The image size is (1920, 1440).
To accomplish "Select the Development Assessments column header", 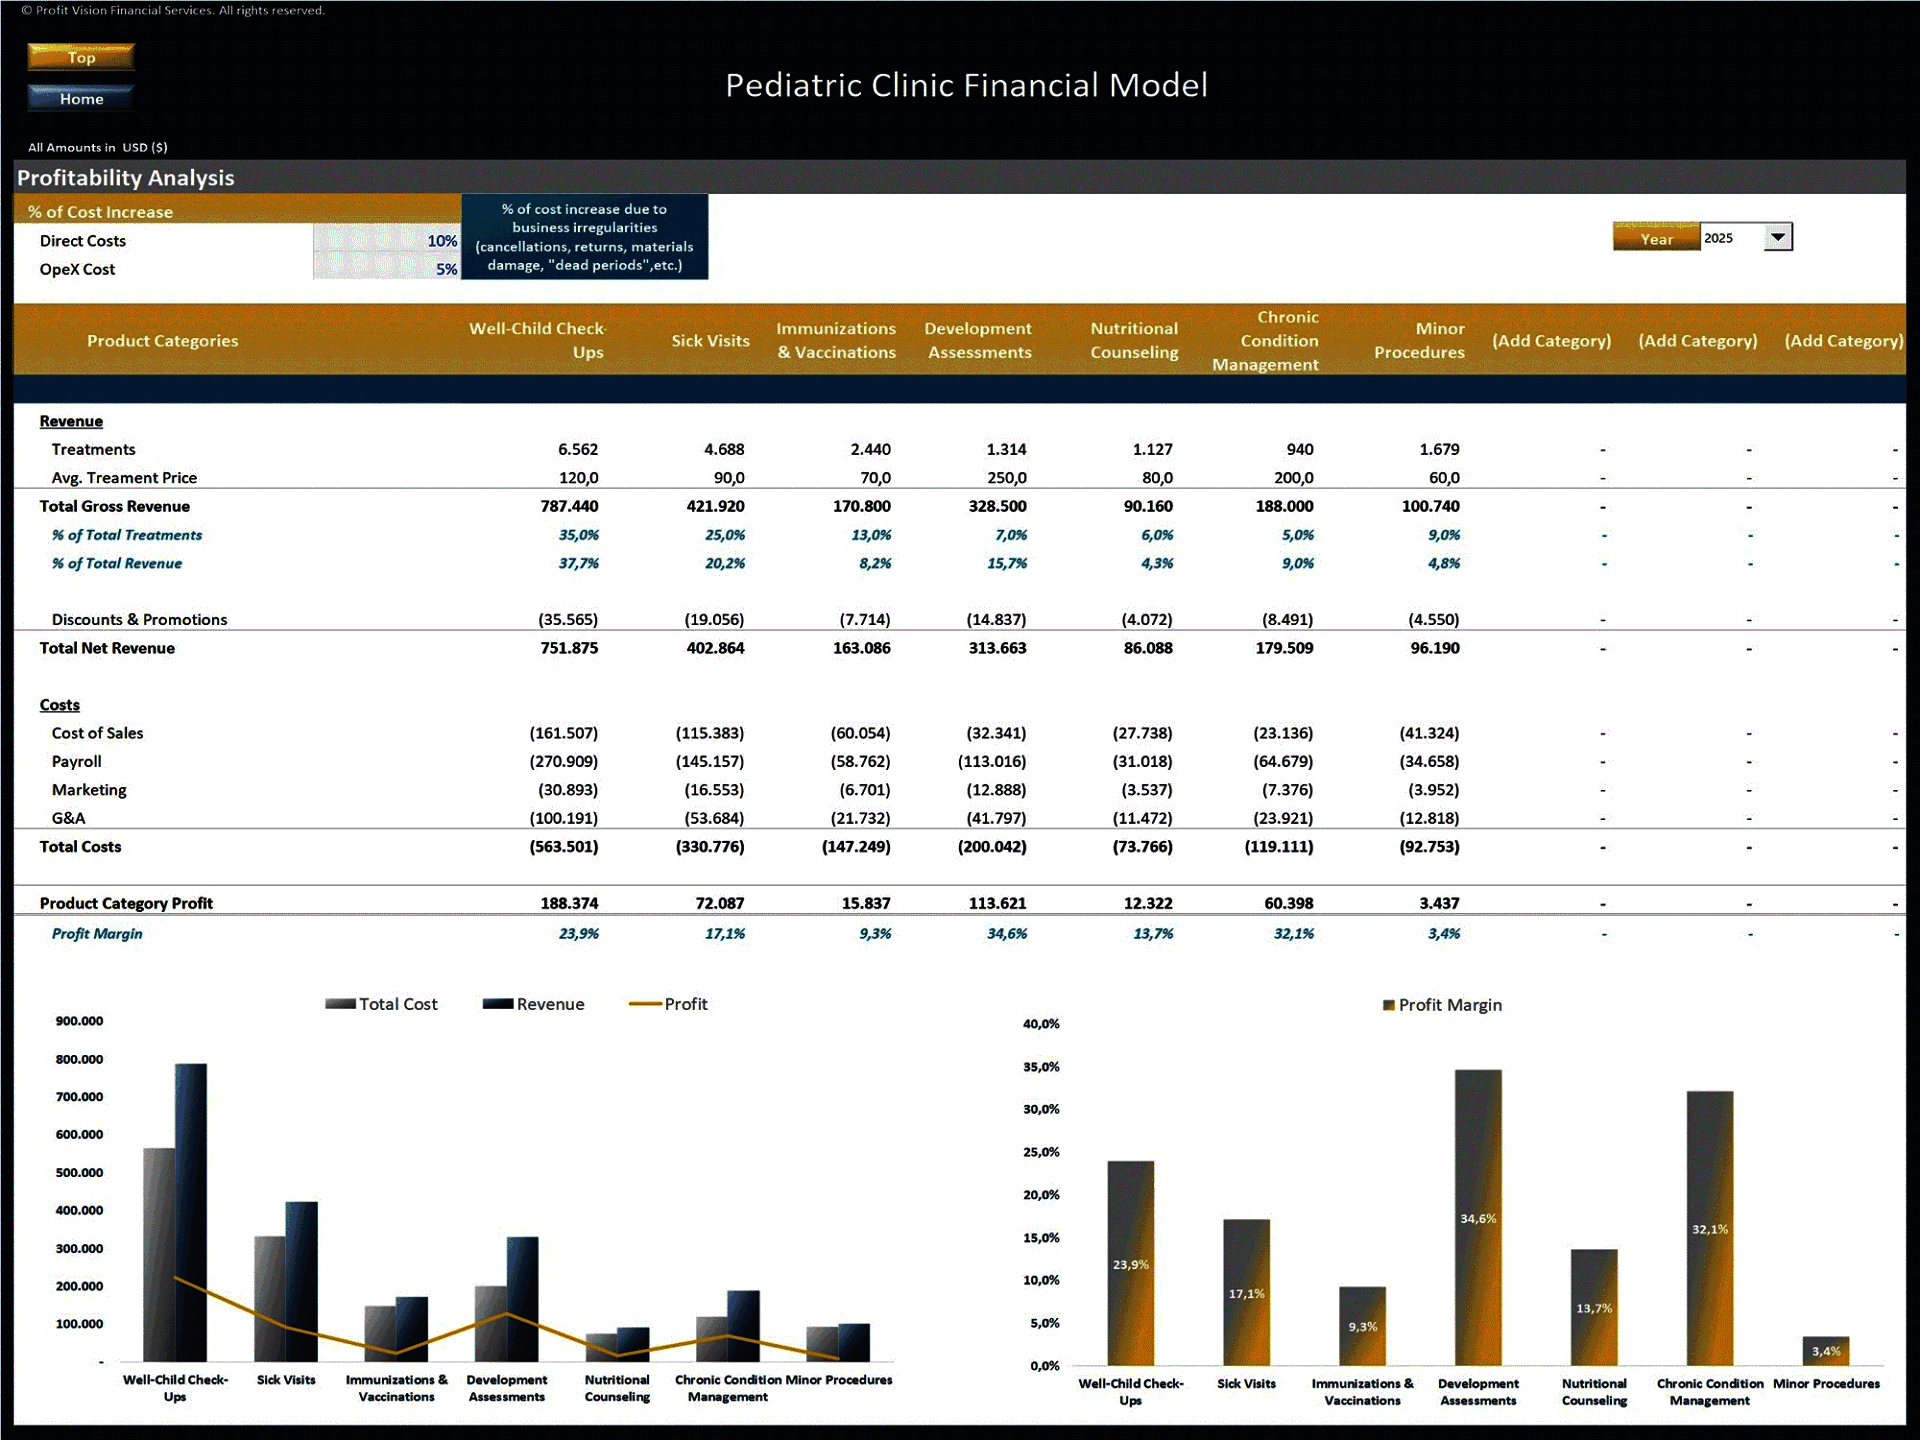I will tap(978, 340).
